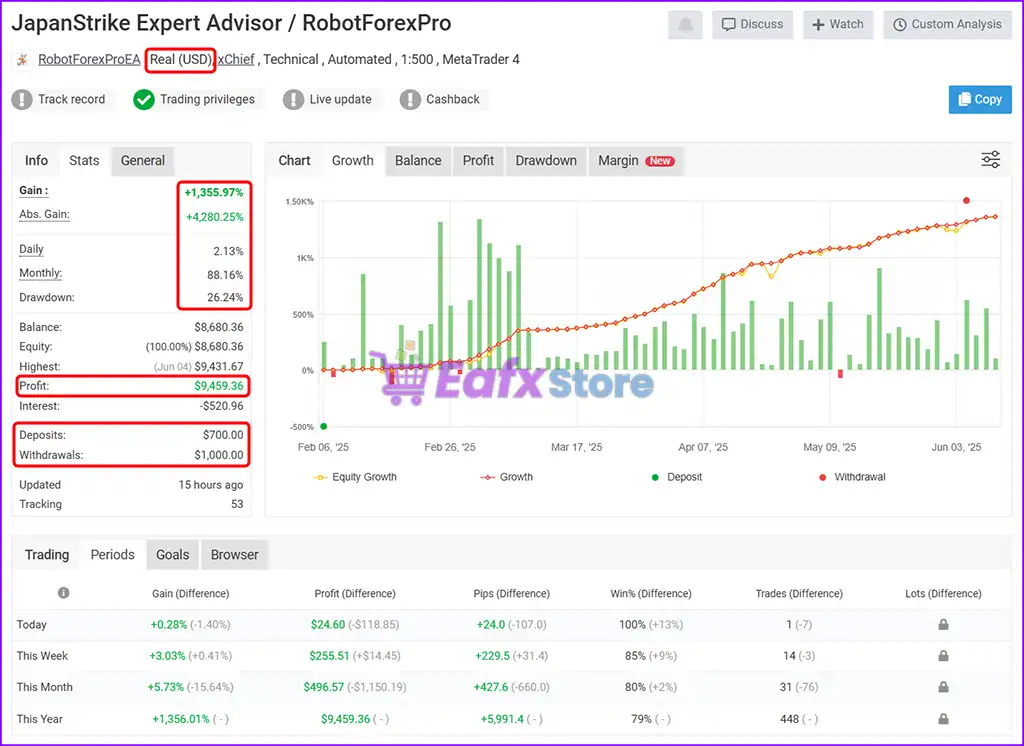Click the Abs. Gain value +4,280.25%
Viewport: 1024px width, 746px height.
215,216
